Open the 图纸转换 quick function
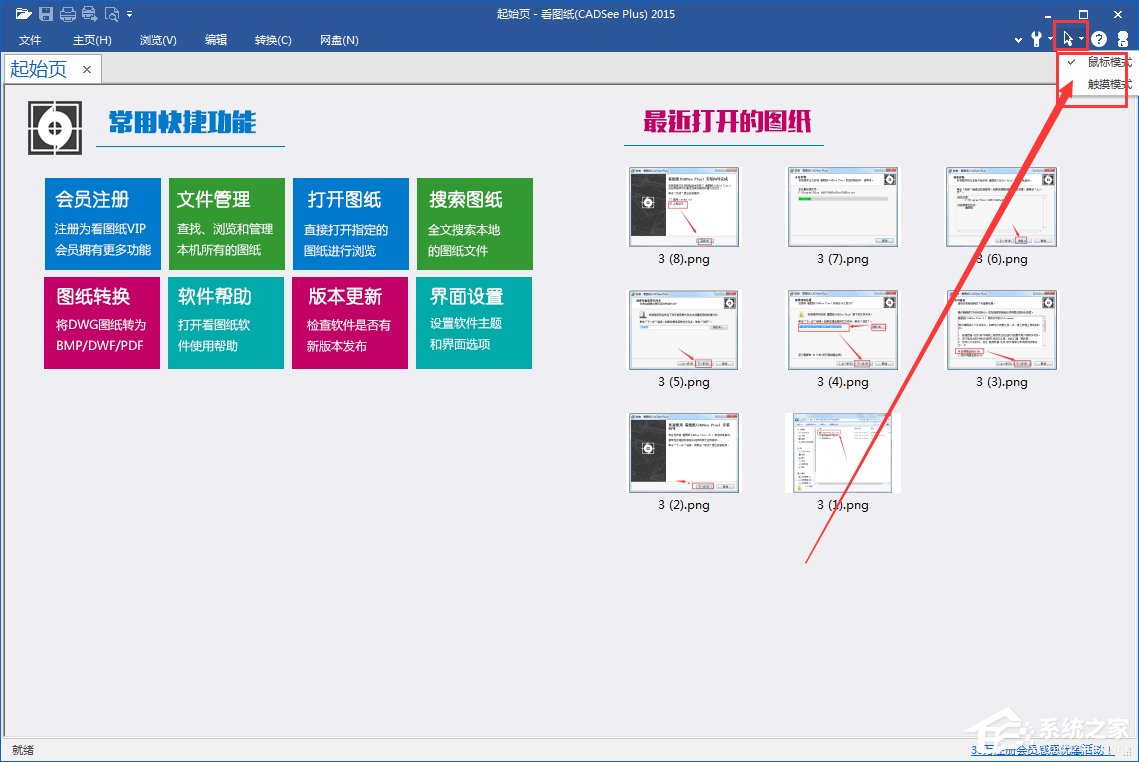Image resolution: width=1139 pixels, height=762 pixels. [101, 322]
